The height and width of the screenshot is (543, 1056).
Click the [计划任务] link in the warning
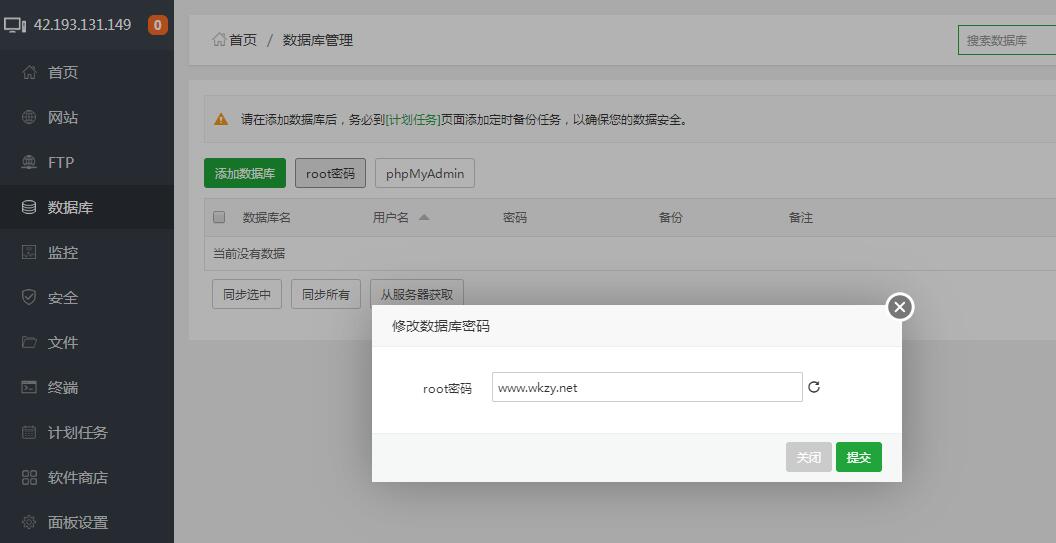pos(413,120)
